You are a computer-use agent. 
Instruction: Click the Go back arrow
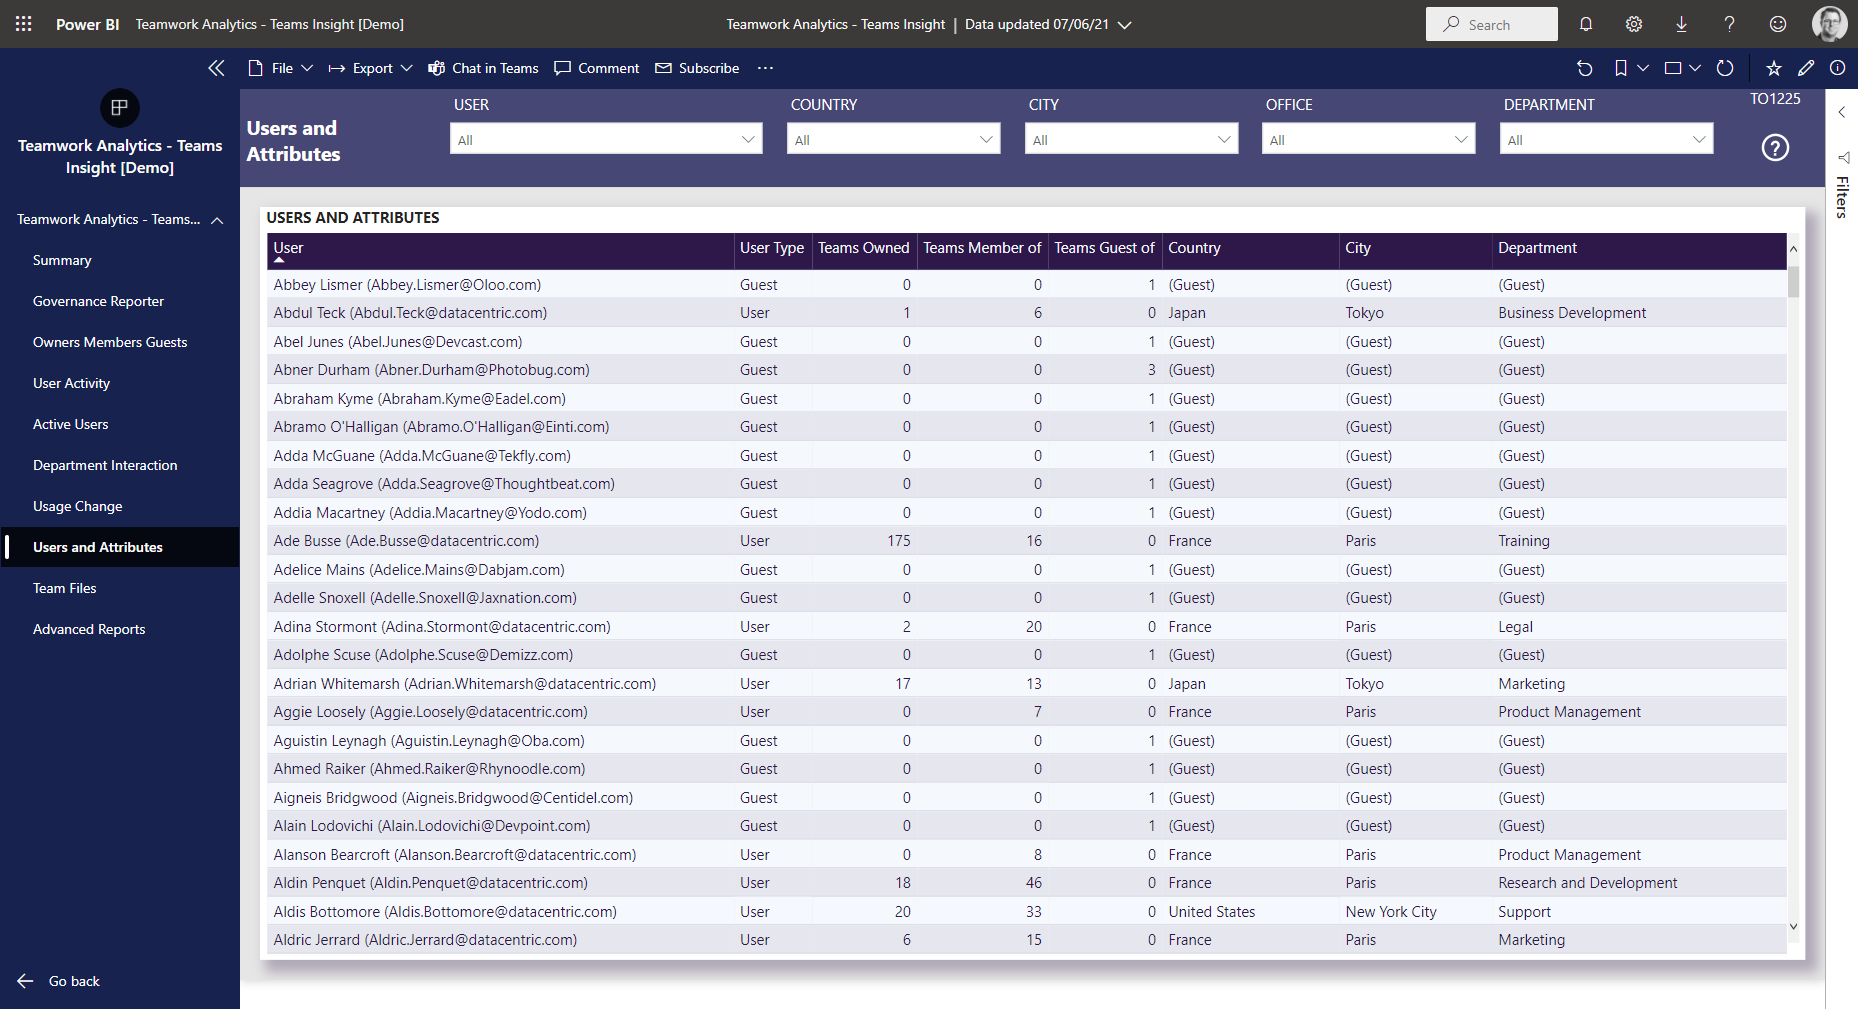(26, 981)
